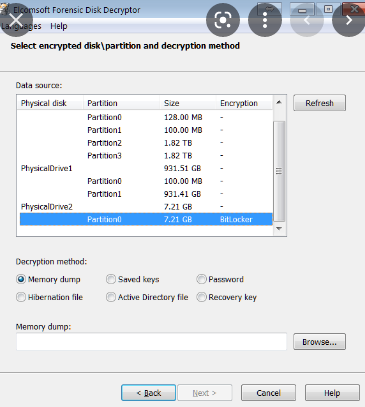Go to the previous image arrow
This screenshot has width=365, height=407.
coord(307,20)
